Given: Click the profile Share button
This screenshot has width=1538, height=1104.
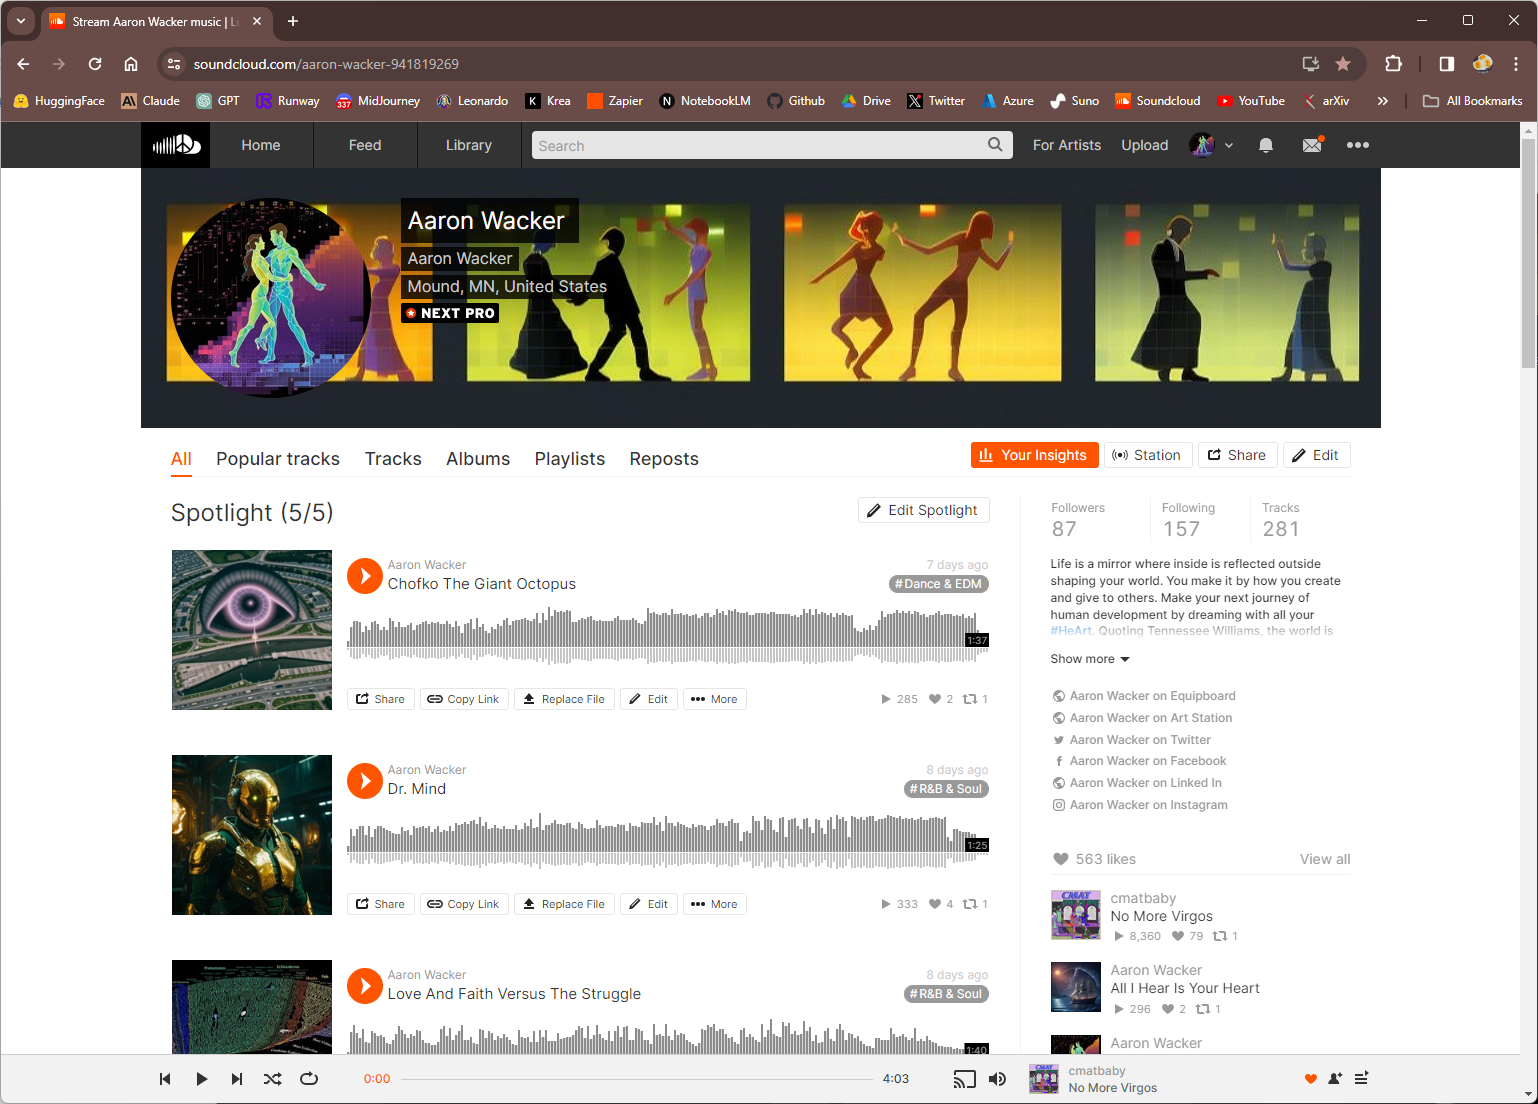Looking at the screenshot, I should [x=1237, y=455].
